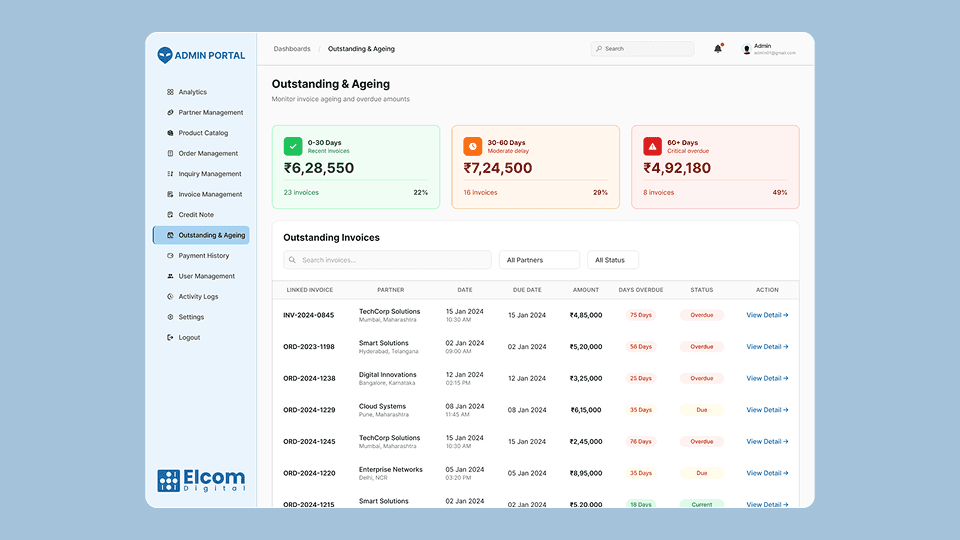Go to Payment History menu item
960x540 pixels.
point(203,256)
